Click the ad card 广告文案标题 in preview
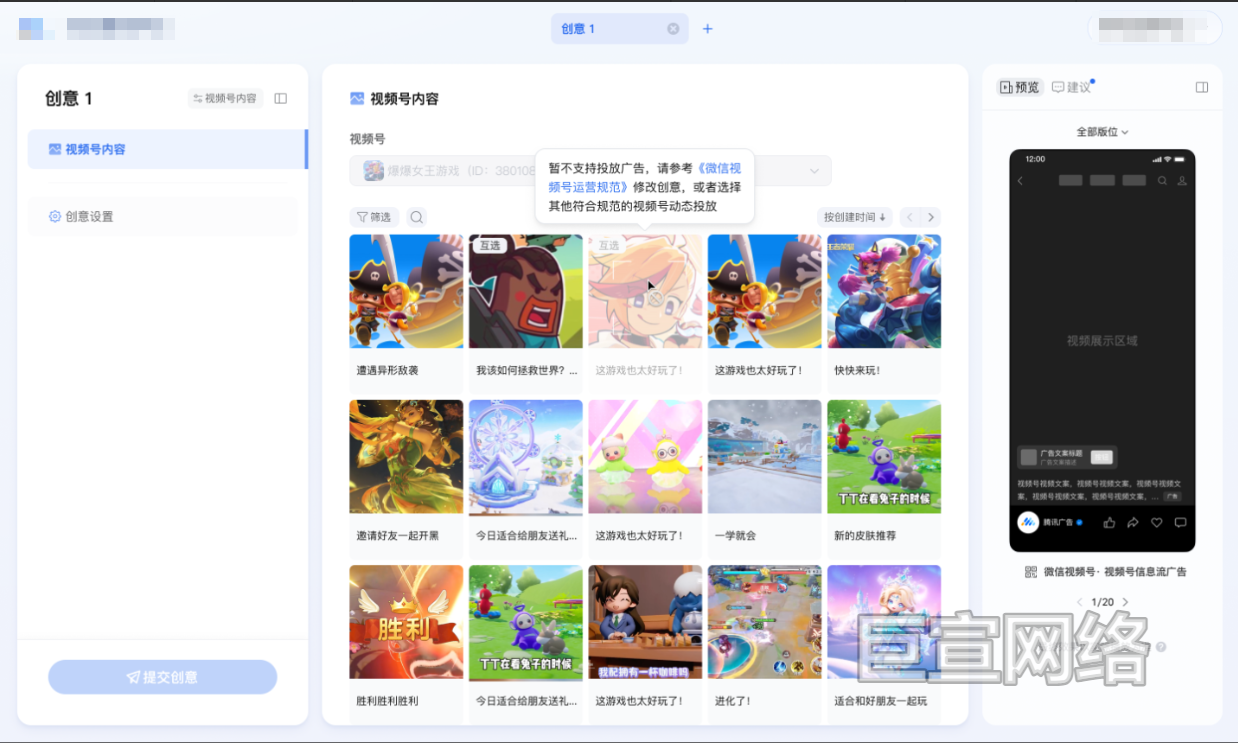 pos(1067,457)
